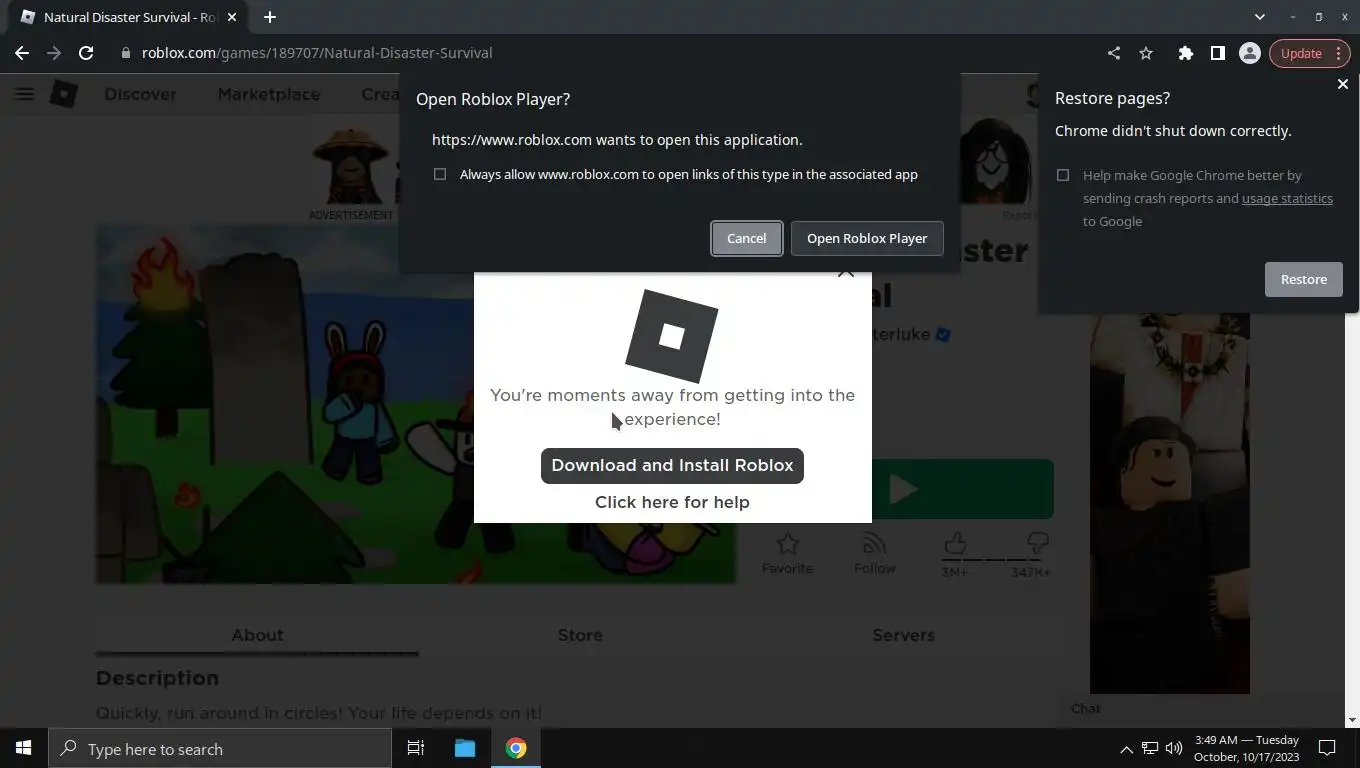Click the site lock icon
The image size is (1360, 768).
(126, 53)
